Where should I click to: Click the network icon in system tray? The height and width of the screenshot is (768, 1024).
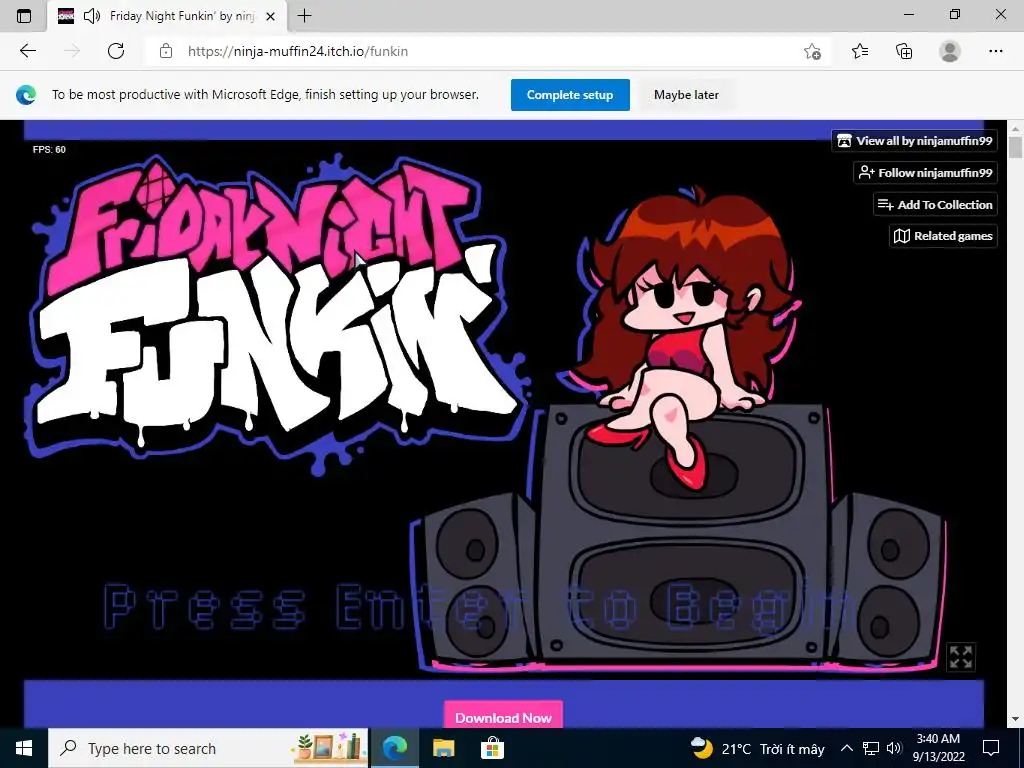pos(871,748)
